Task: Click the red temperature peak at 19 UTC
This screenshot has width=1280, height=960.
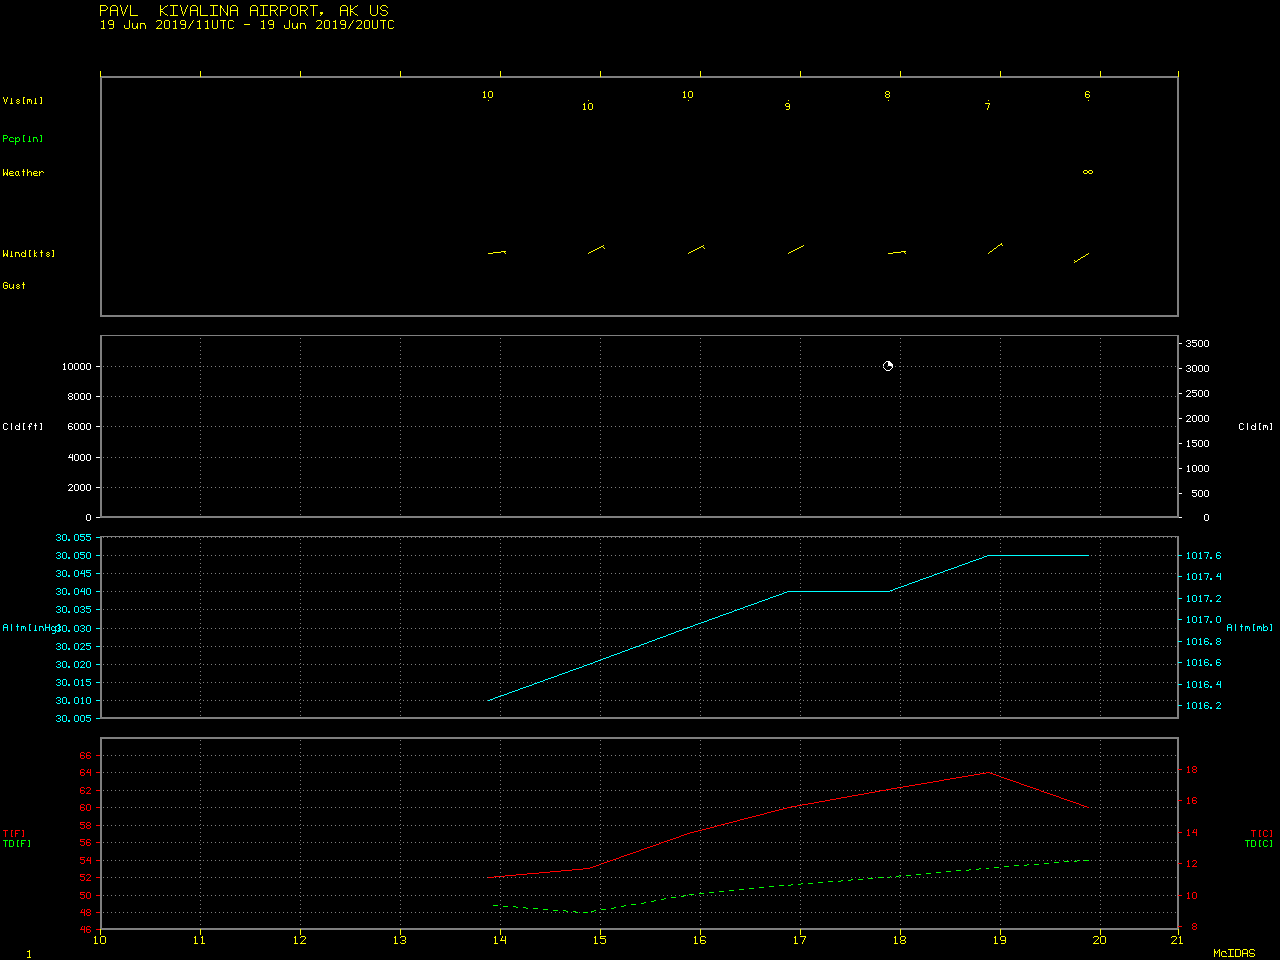Action: point(989,772)
